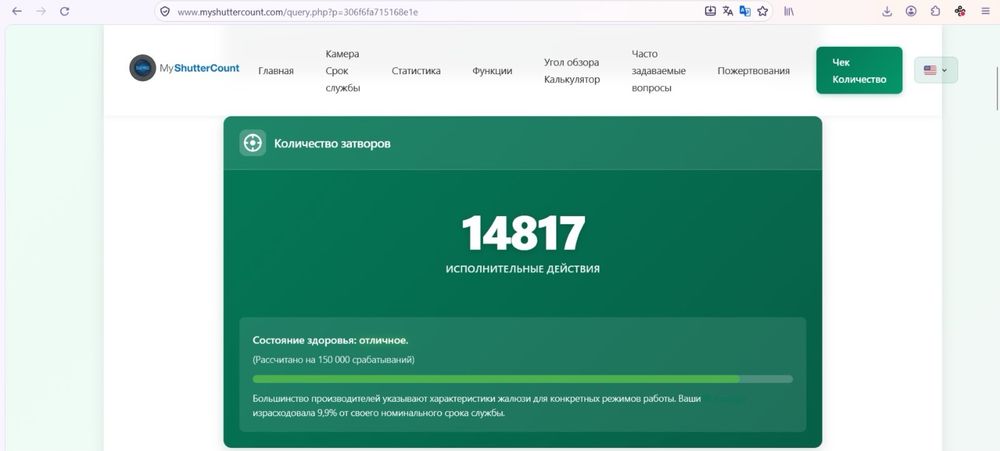Open the Статистика menu item
The height and width of the screenshot is (451, 1000).
pos(416,71)
